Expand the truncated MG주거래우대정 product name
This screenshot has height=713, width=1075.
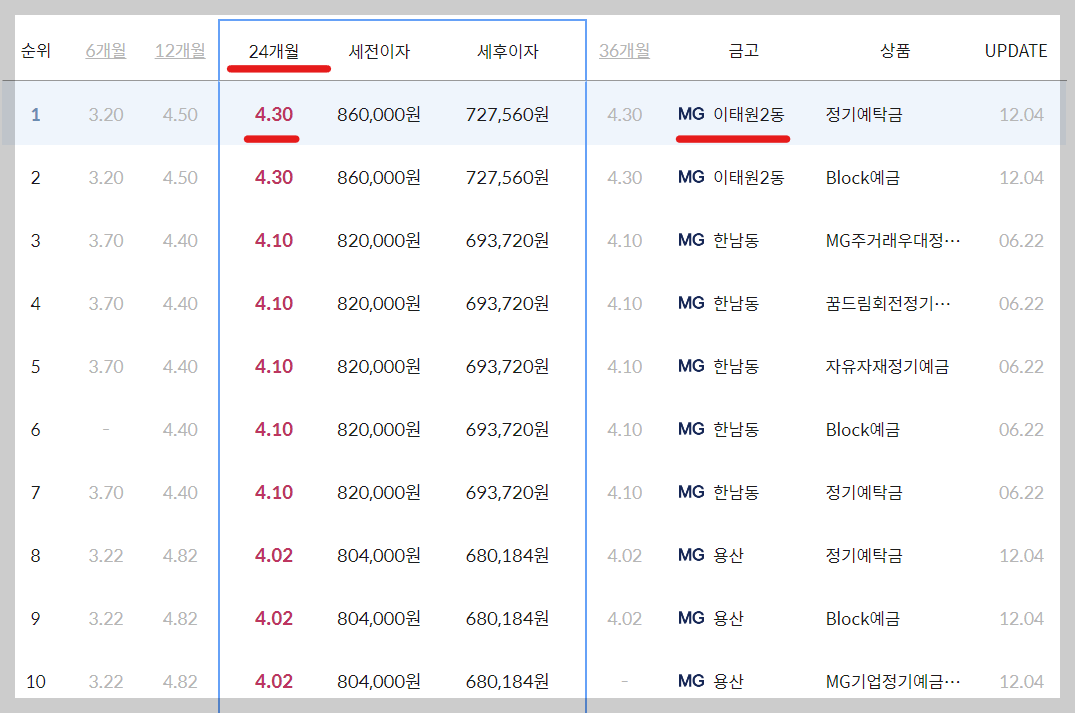coord(893,240)
